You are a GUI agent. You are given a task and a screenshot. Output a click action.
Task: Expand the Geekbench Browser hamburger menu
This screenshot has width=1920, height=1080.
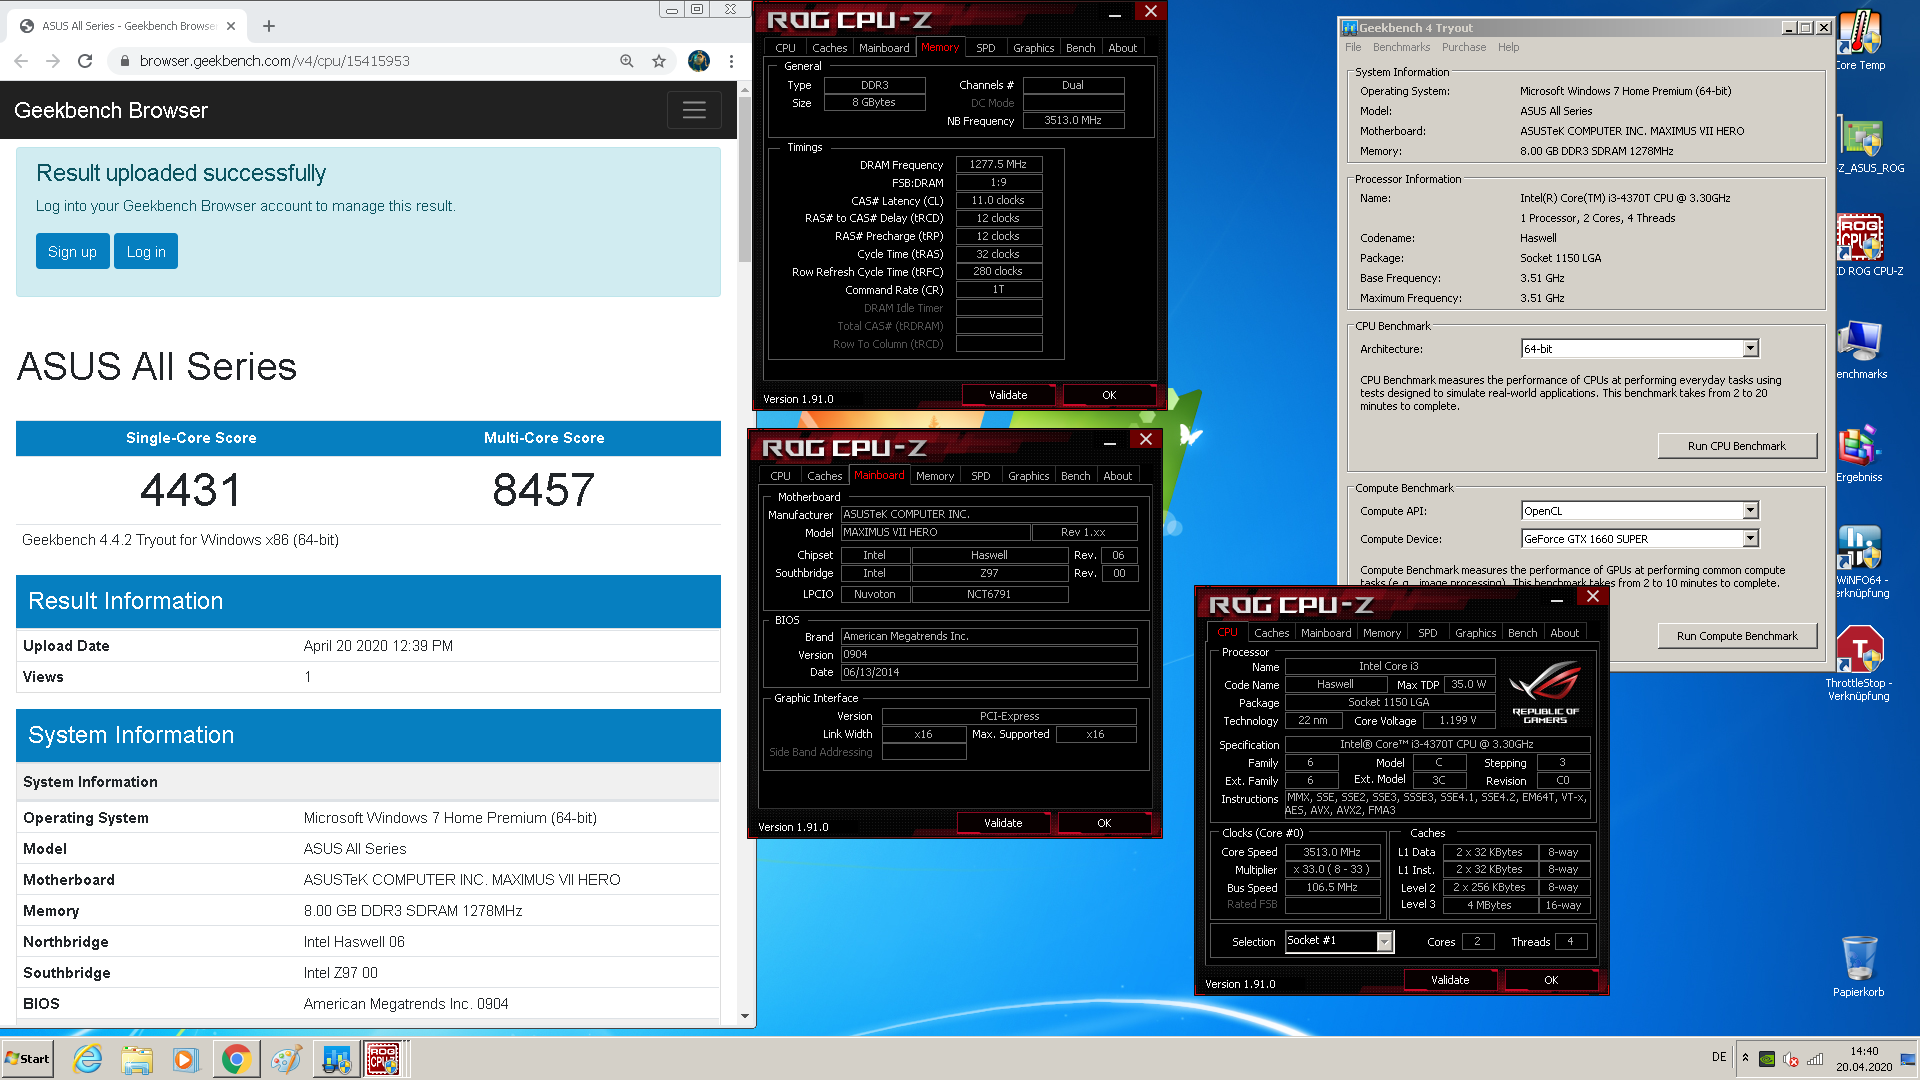click(x=694, y=110)
